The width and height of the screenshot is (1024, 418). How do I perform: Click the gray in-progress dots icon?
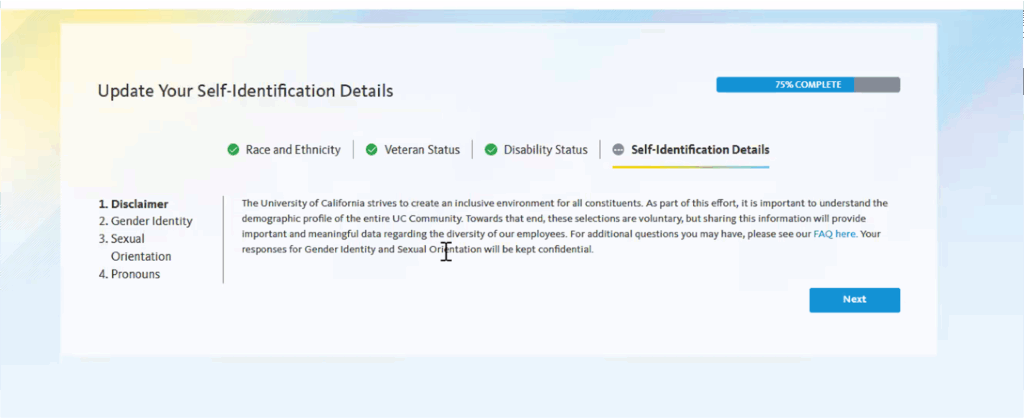click(618, 150)
